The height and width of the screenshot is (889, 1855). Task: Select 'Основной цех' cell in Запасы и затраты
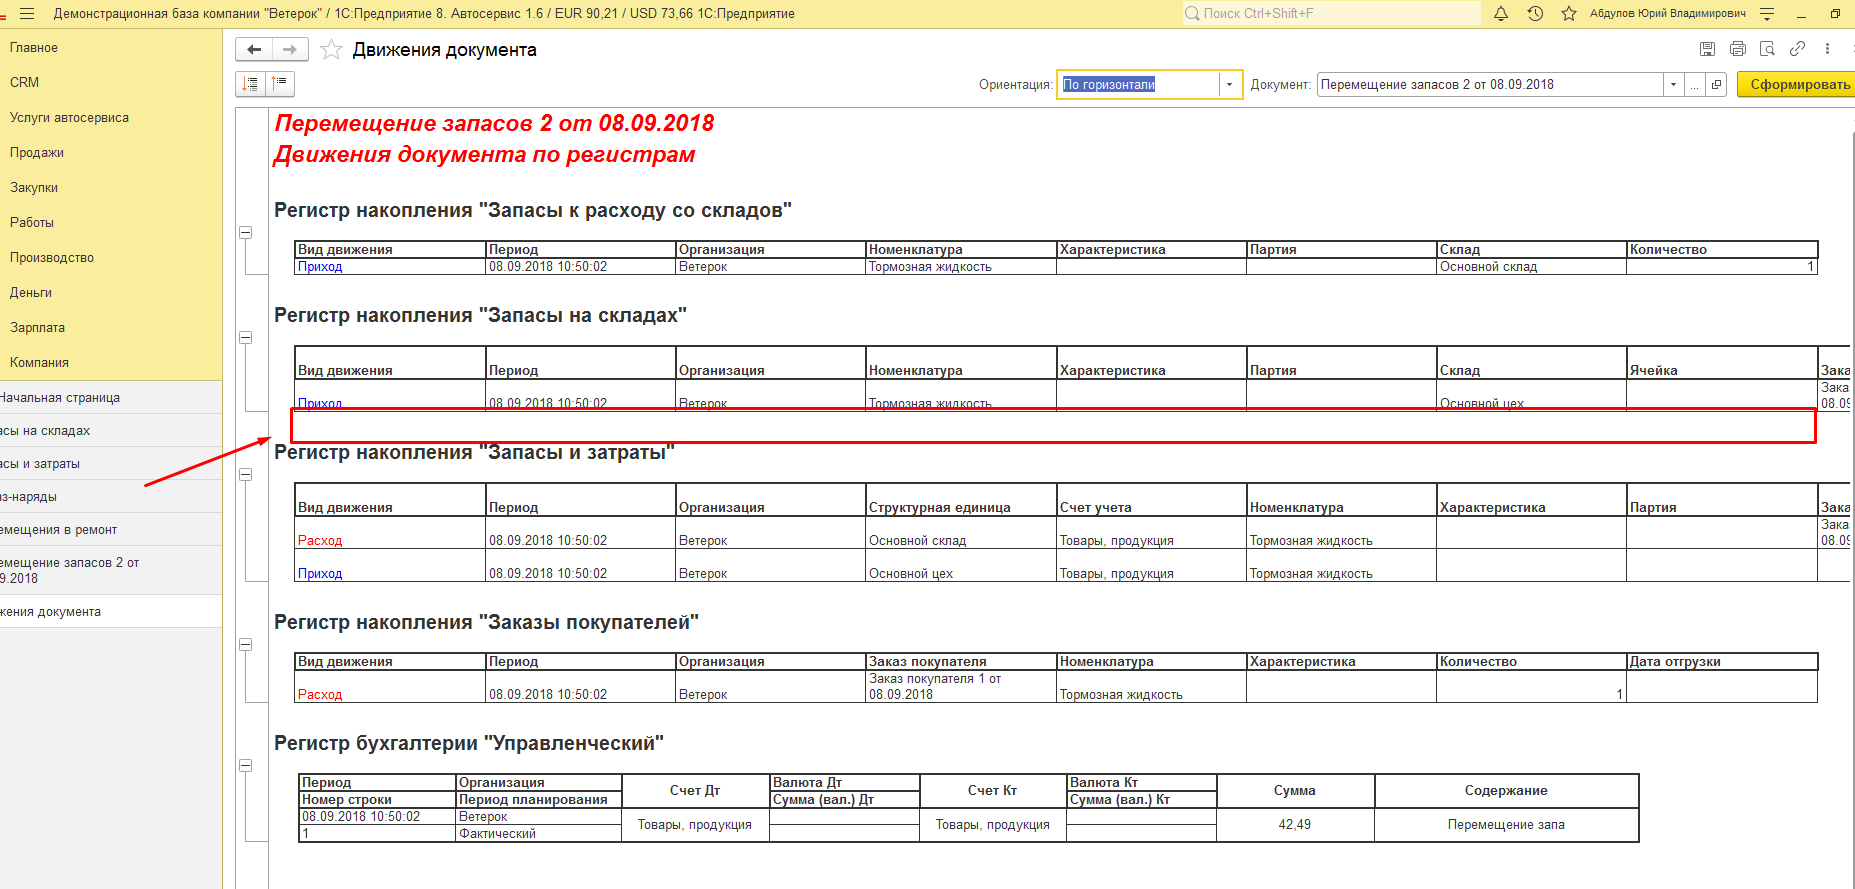click(x=961, y=566)
